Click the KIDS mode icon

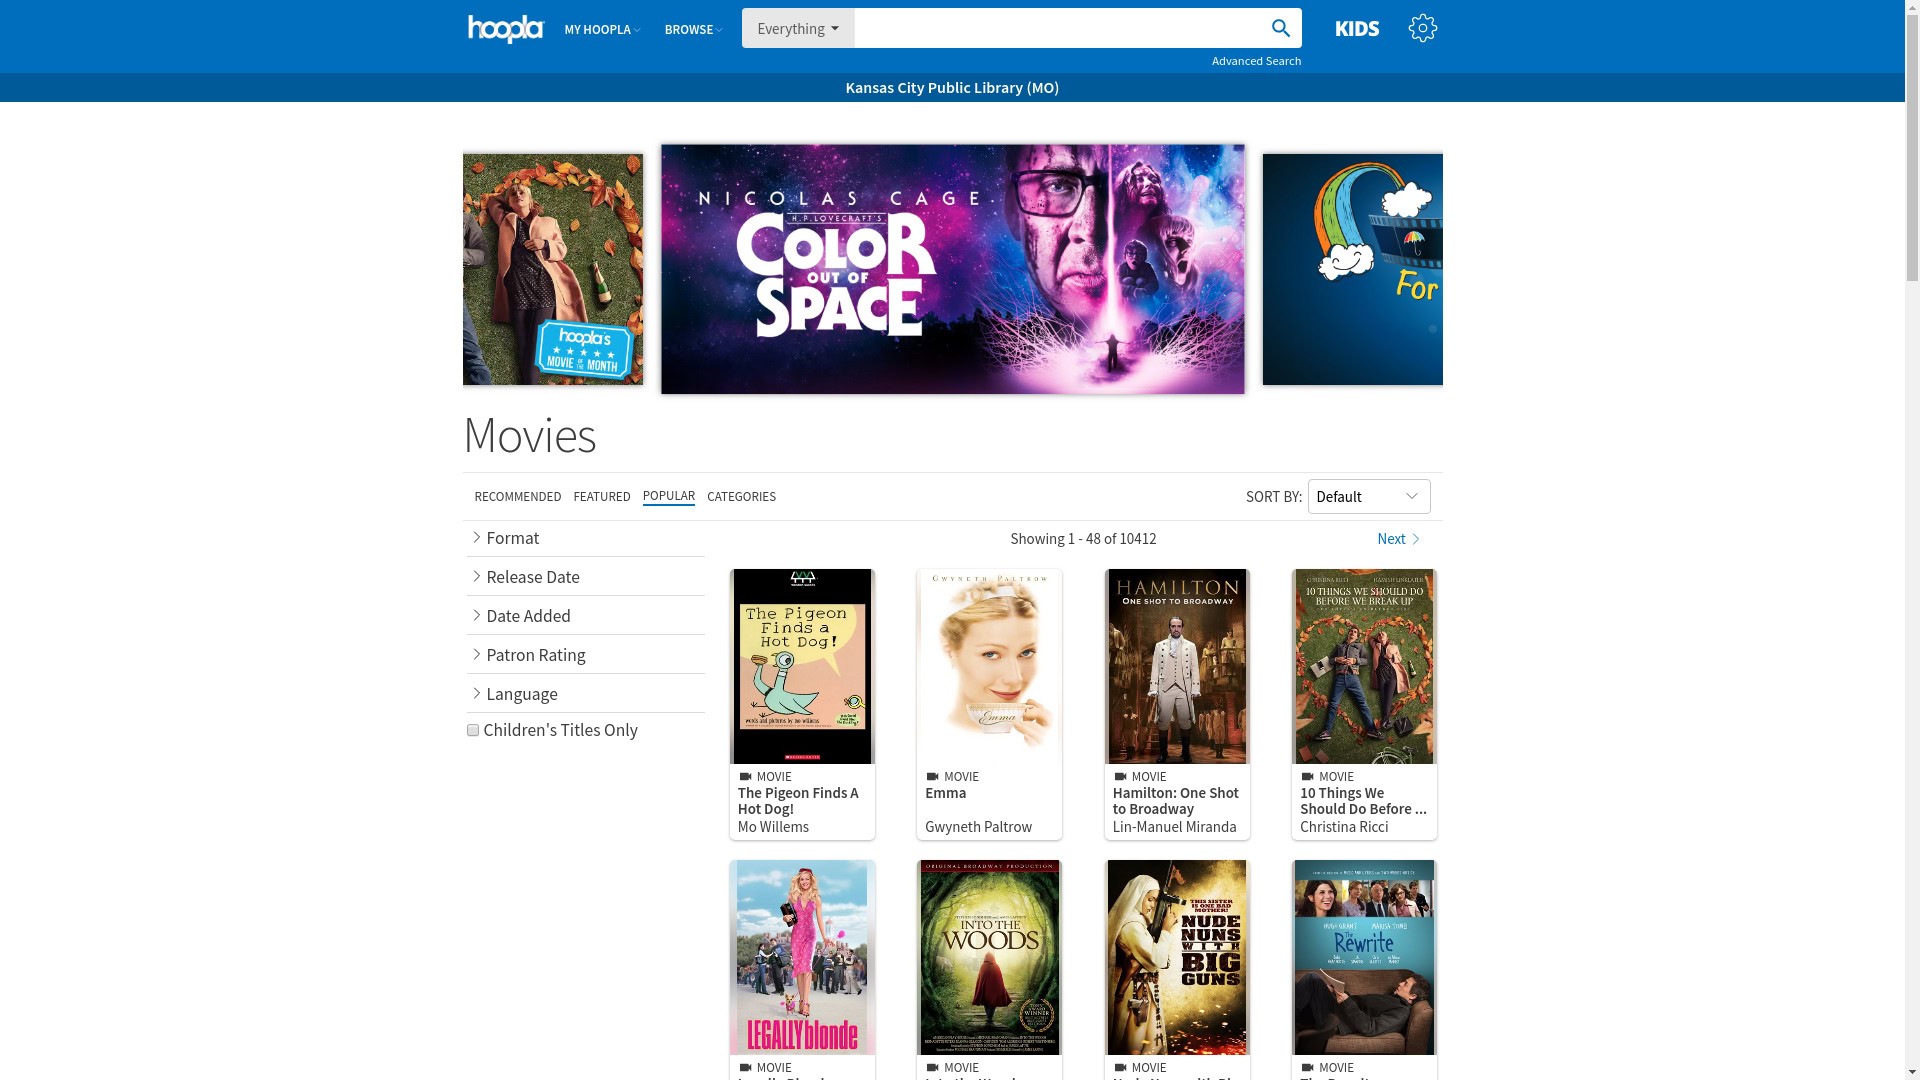pyautogui.click(x=1356, y=29)
